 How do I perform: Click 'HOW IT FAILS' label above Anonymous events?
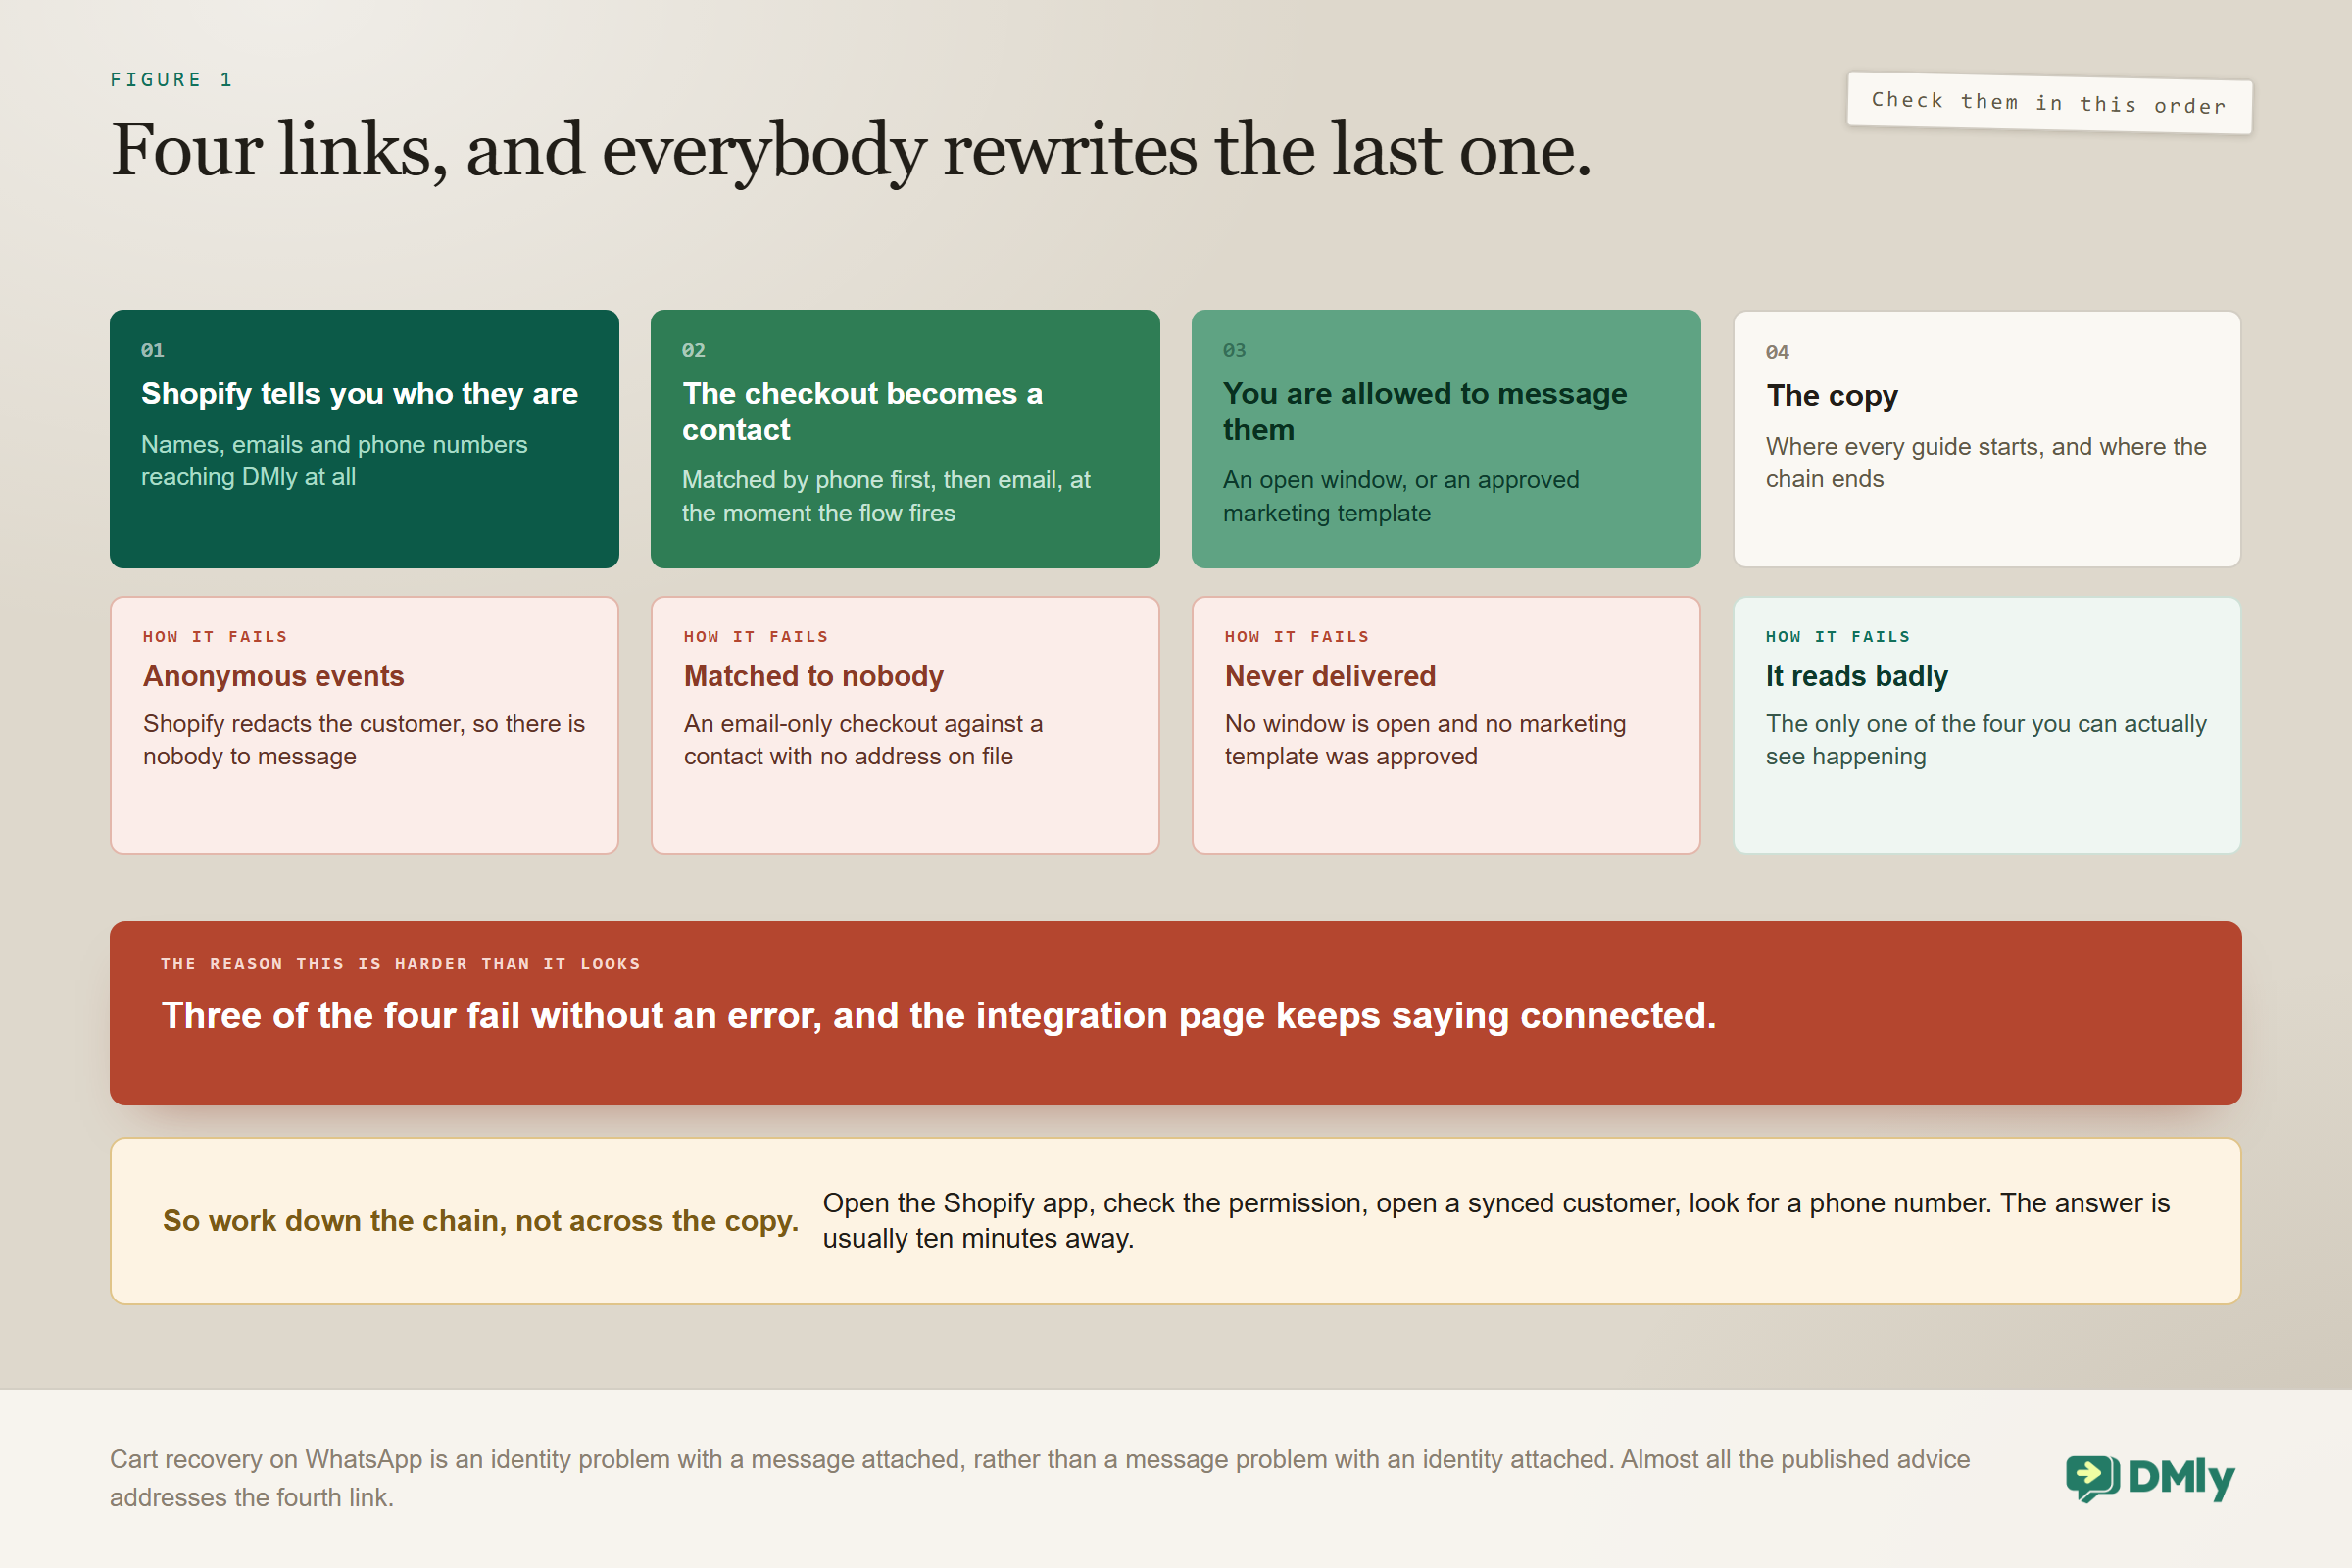[x=215, y=637]
